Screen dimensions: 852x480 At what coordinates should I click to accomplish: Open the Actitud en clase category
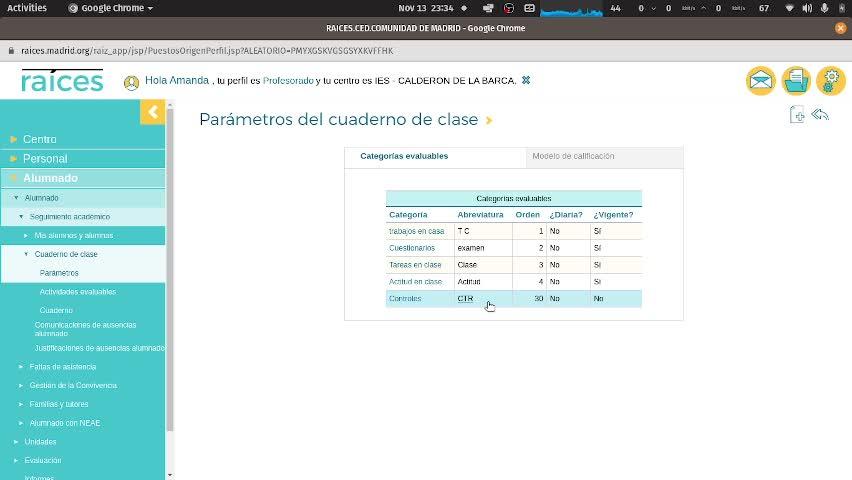[416, 282]
